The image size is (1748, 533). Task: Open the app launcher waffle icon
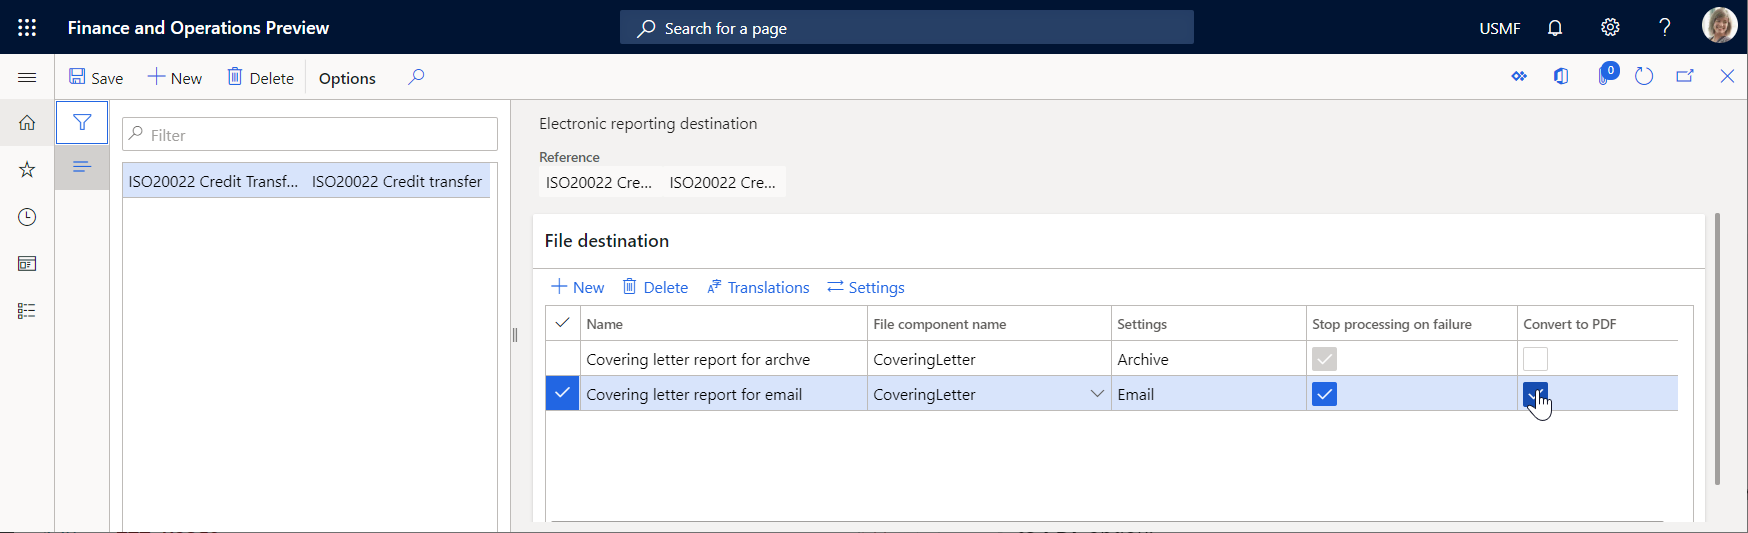point(27,28)
